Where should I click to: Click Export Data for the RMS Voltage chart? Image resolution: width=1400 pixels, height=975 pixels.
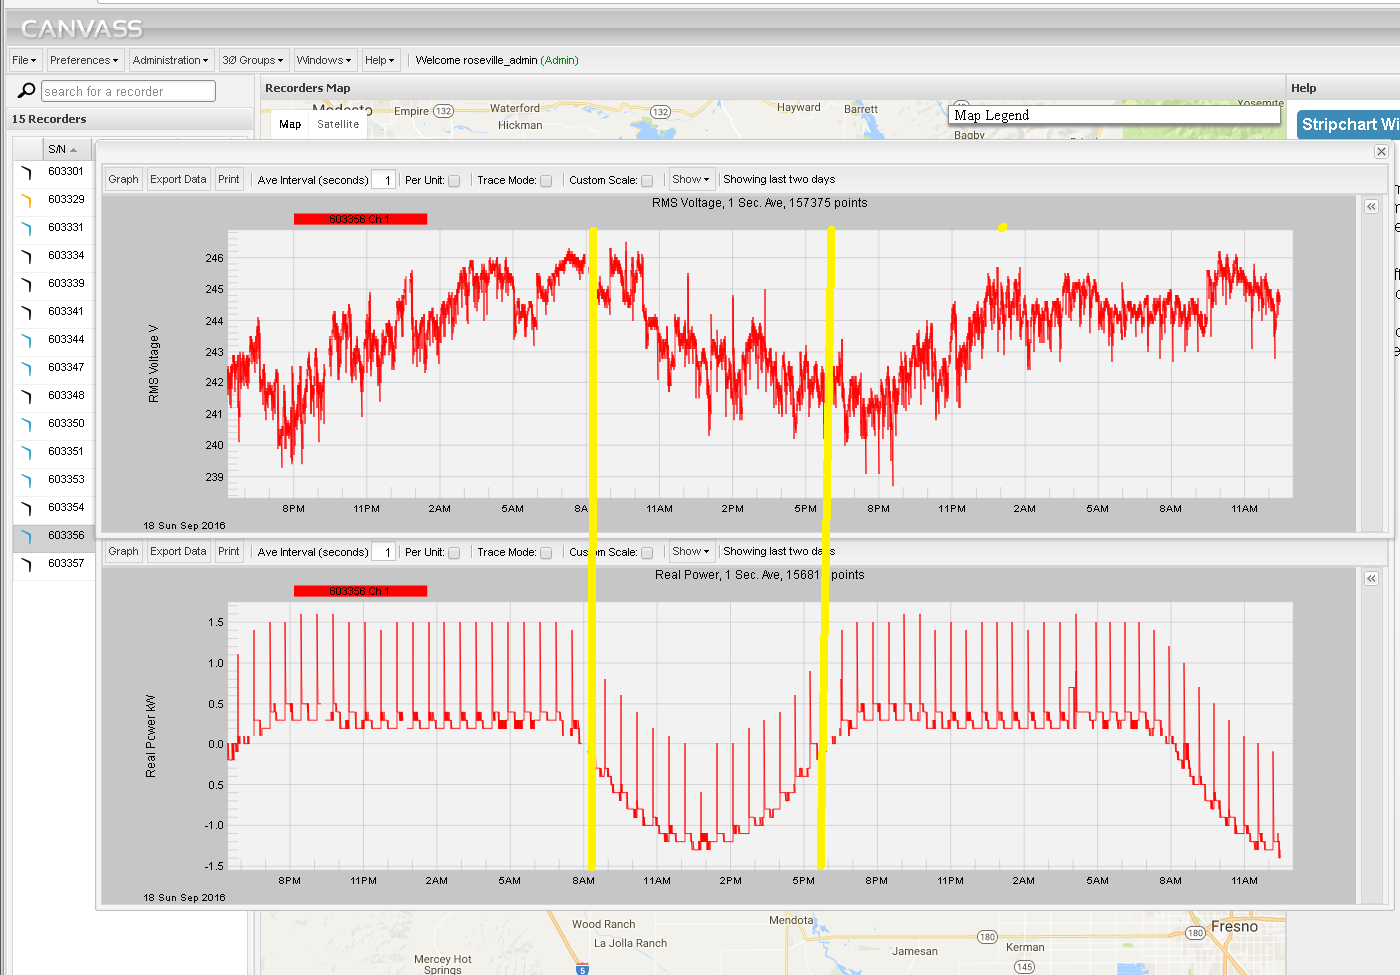point(178,179)
